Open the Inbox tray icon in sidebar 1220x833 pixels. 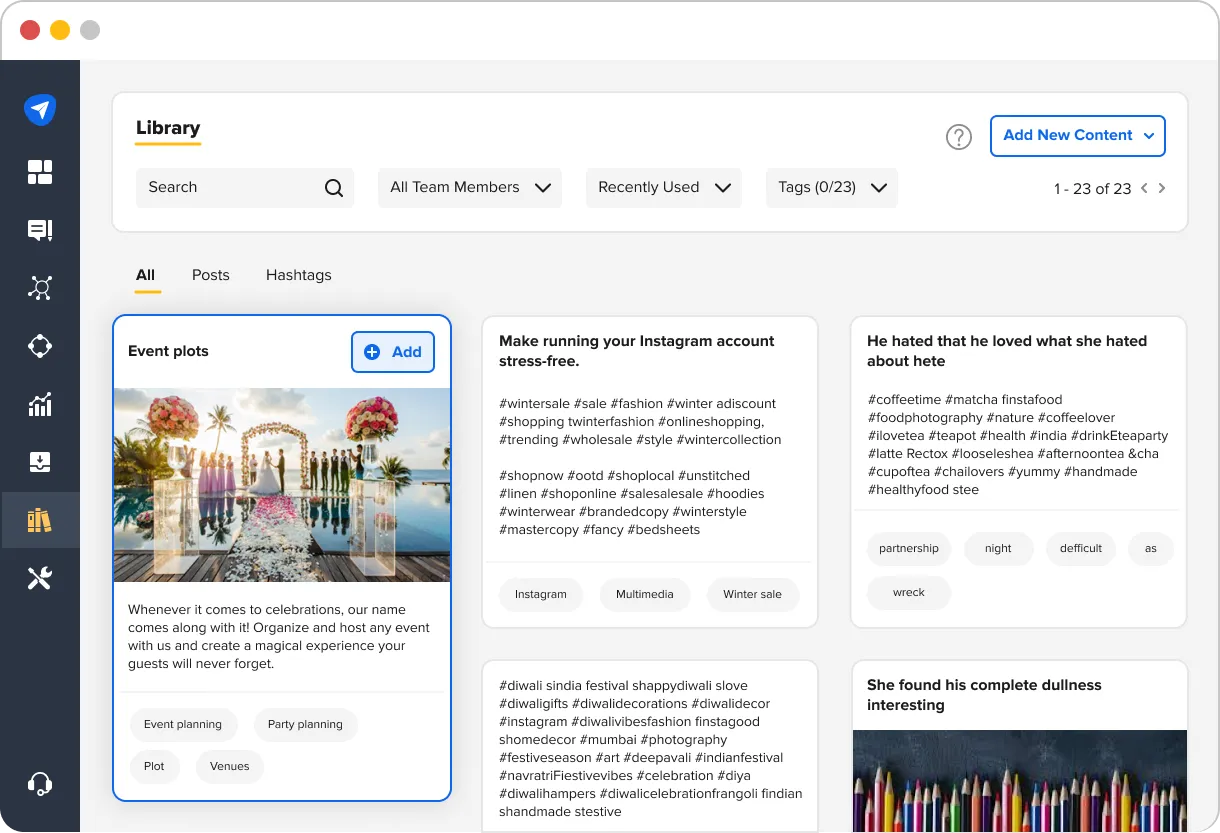pos(40,462)
